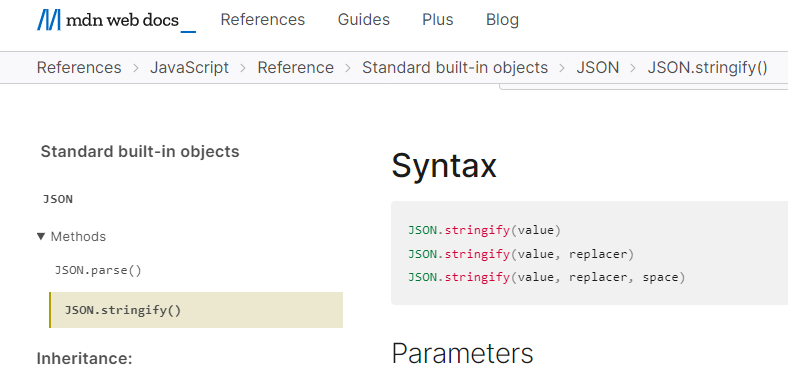Collapse the Methods section triangle

tap(41, 236)
